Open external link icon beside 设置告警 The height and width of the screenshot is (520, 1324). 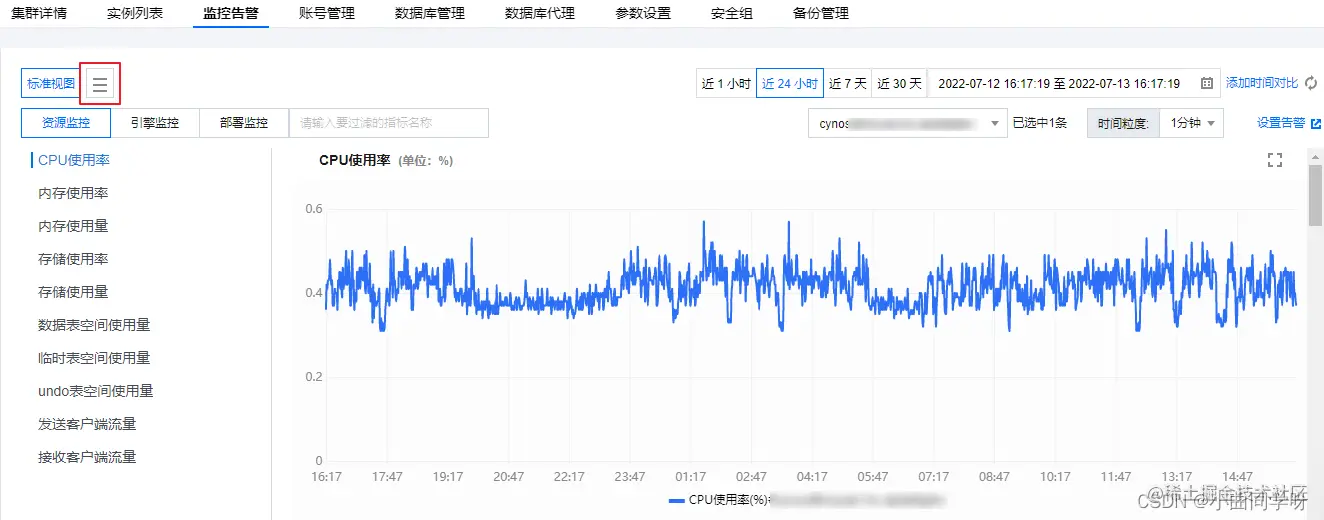[x=1316, y=123]
